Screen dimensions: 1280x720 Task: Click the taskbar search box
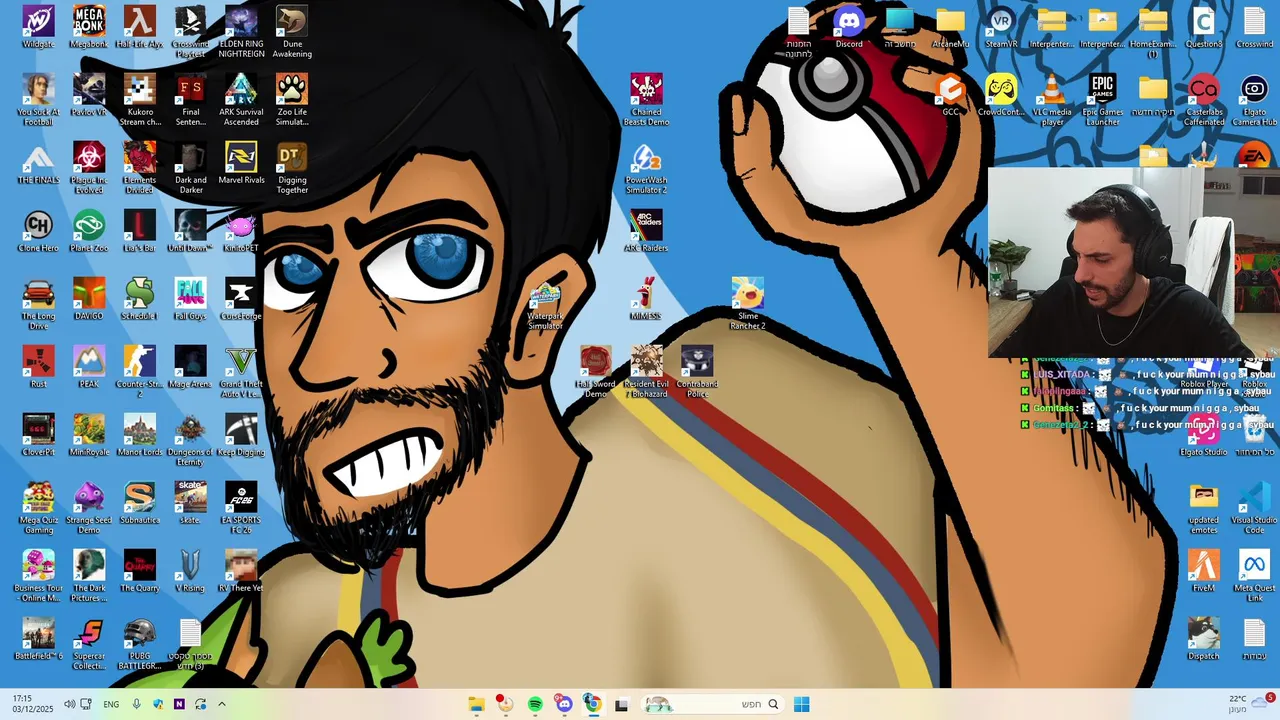coord(713,704)
